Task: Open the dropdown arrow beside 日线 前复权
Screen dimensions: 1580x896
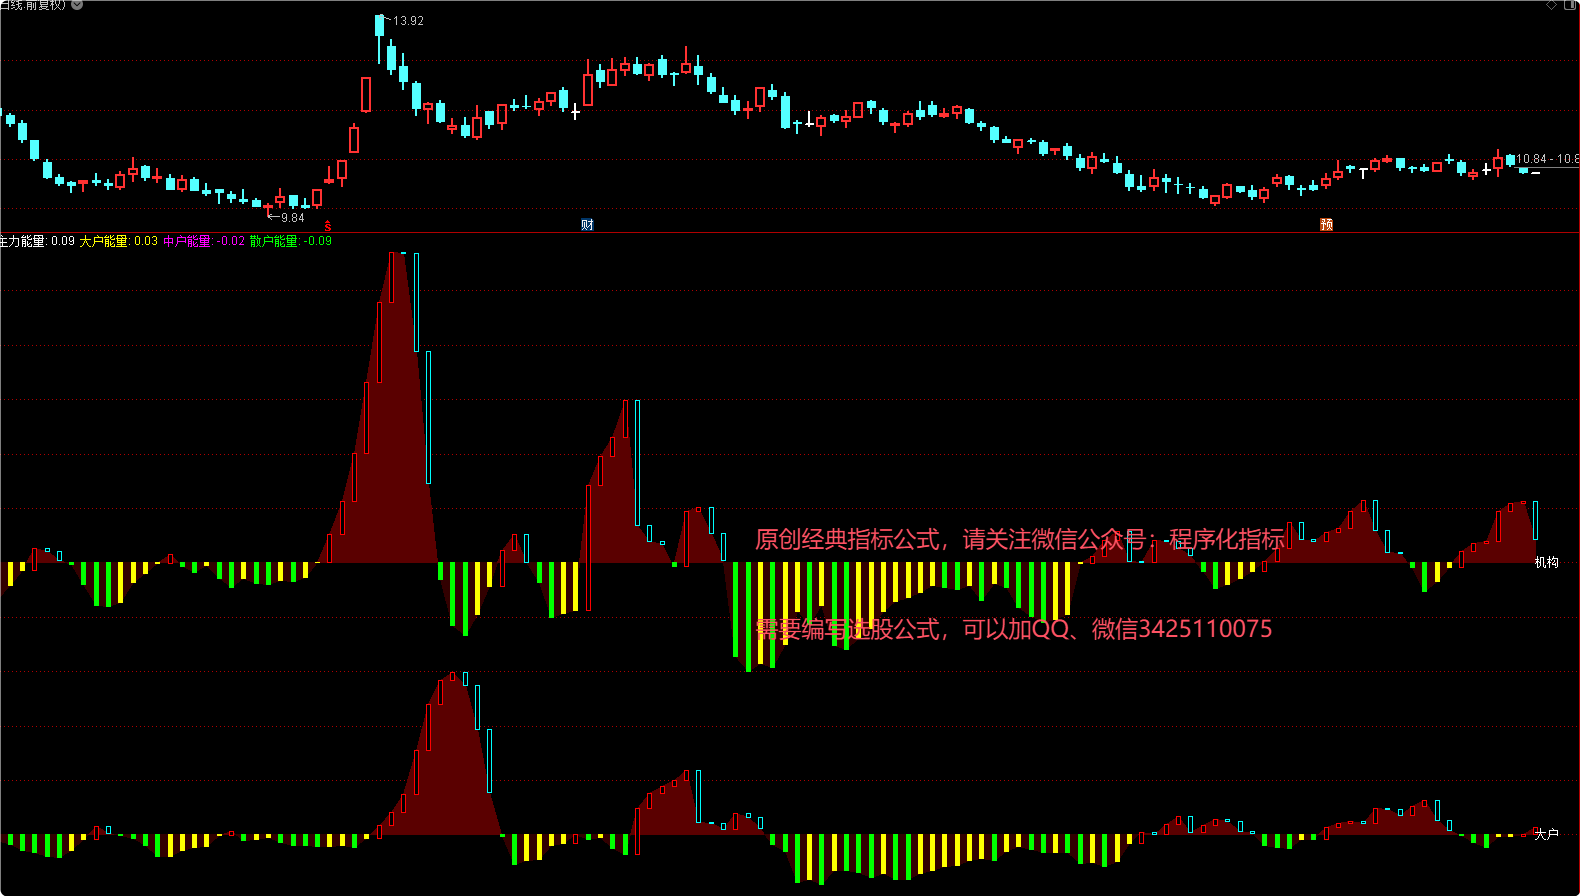Action: click(77, 5)
